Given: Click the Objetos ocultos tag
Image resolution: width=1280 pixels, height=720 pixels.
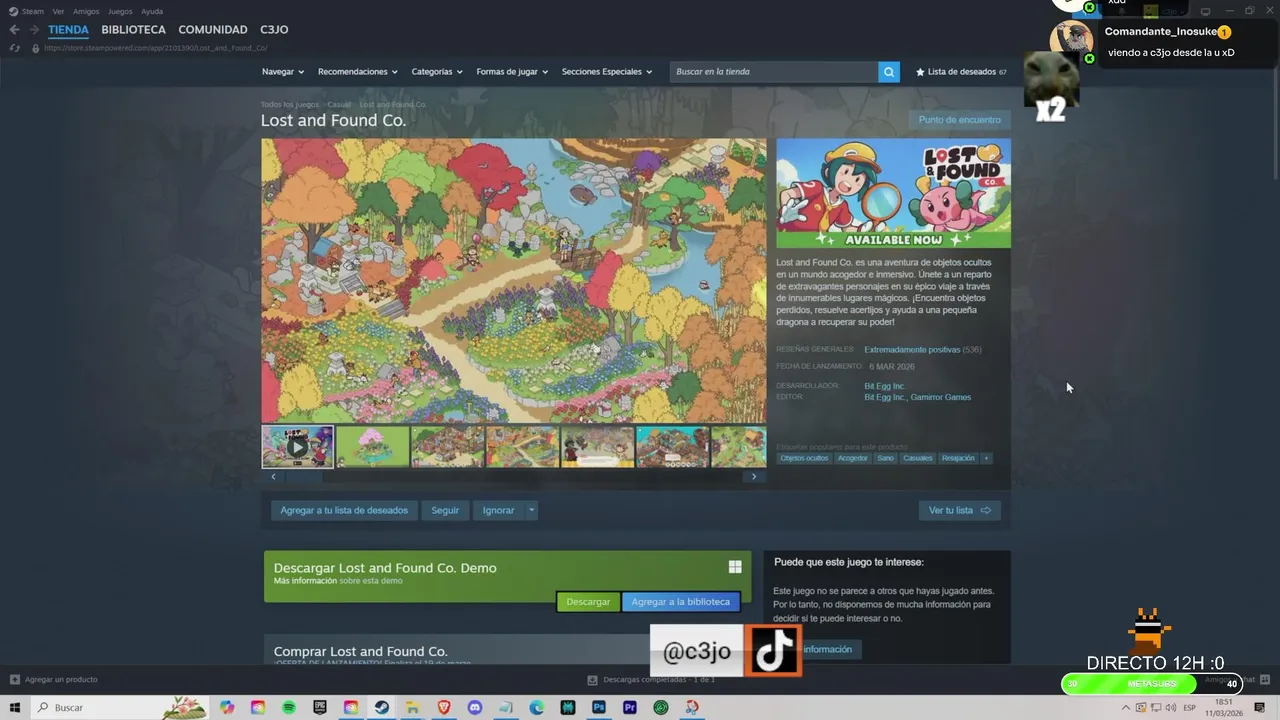Looking at the screenshot, I should (804, 458).
